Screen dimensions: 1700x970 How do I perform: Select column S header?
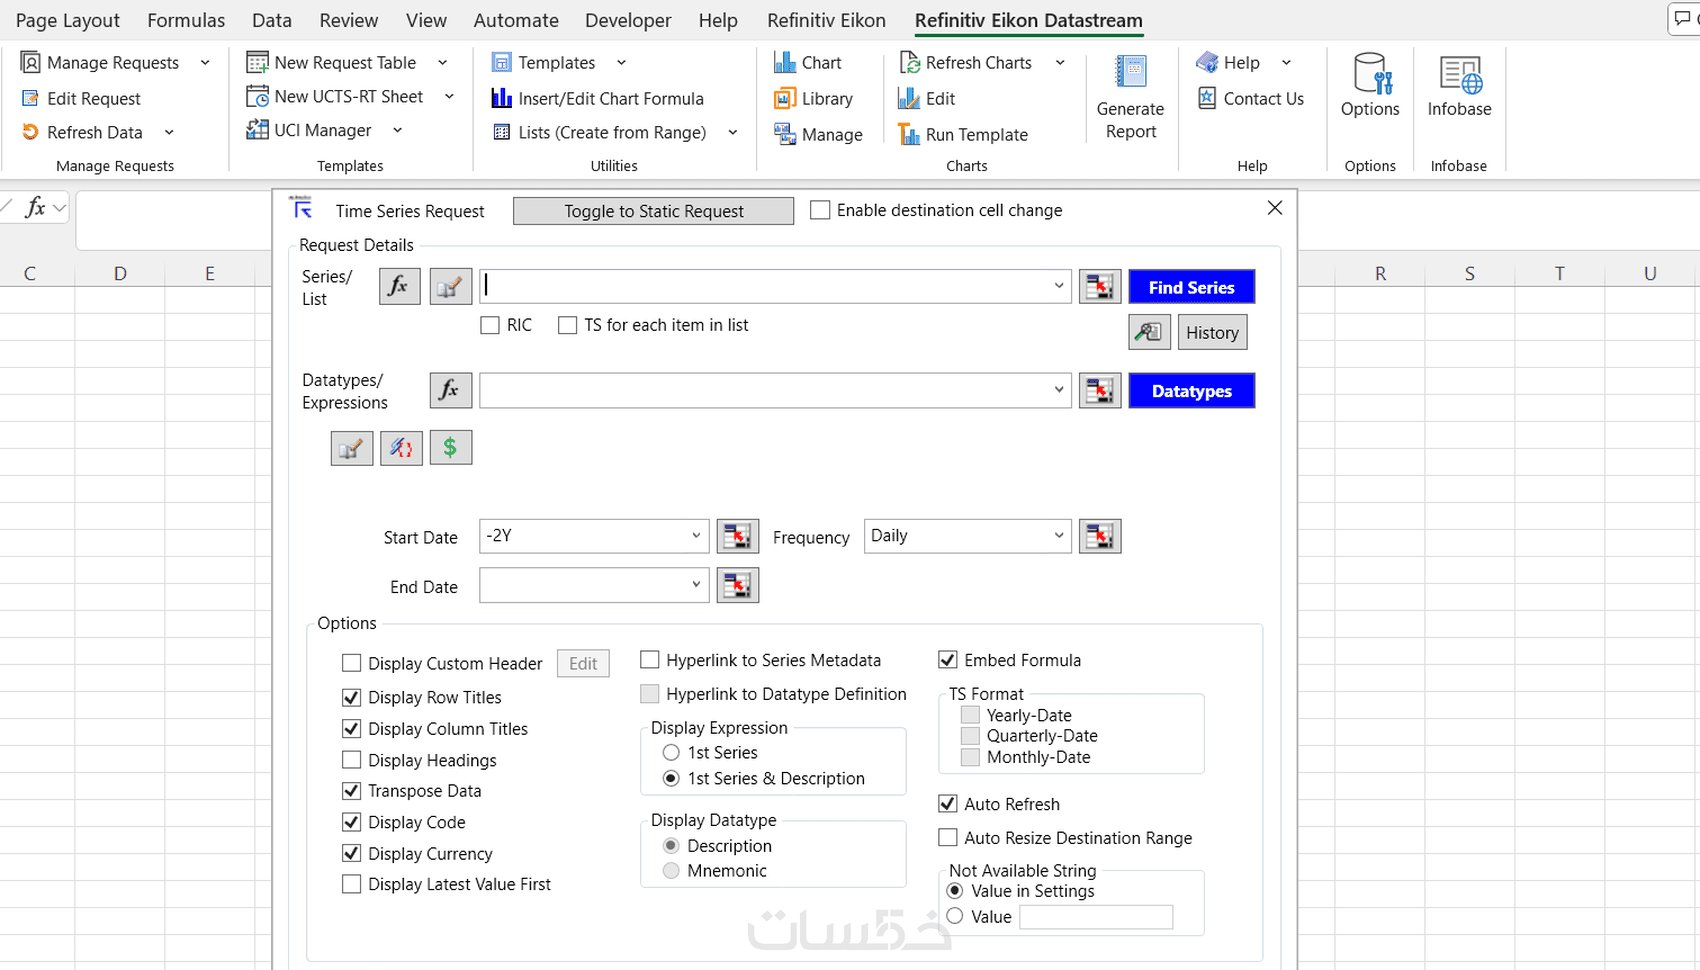click(1470, 273)
